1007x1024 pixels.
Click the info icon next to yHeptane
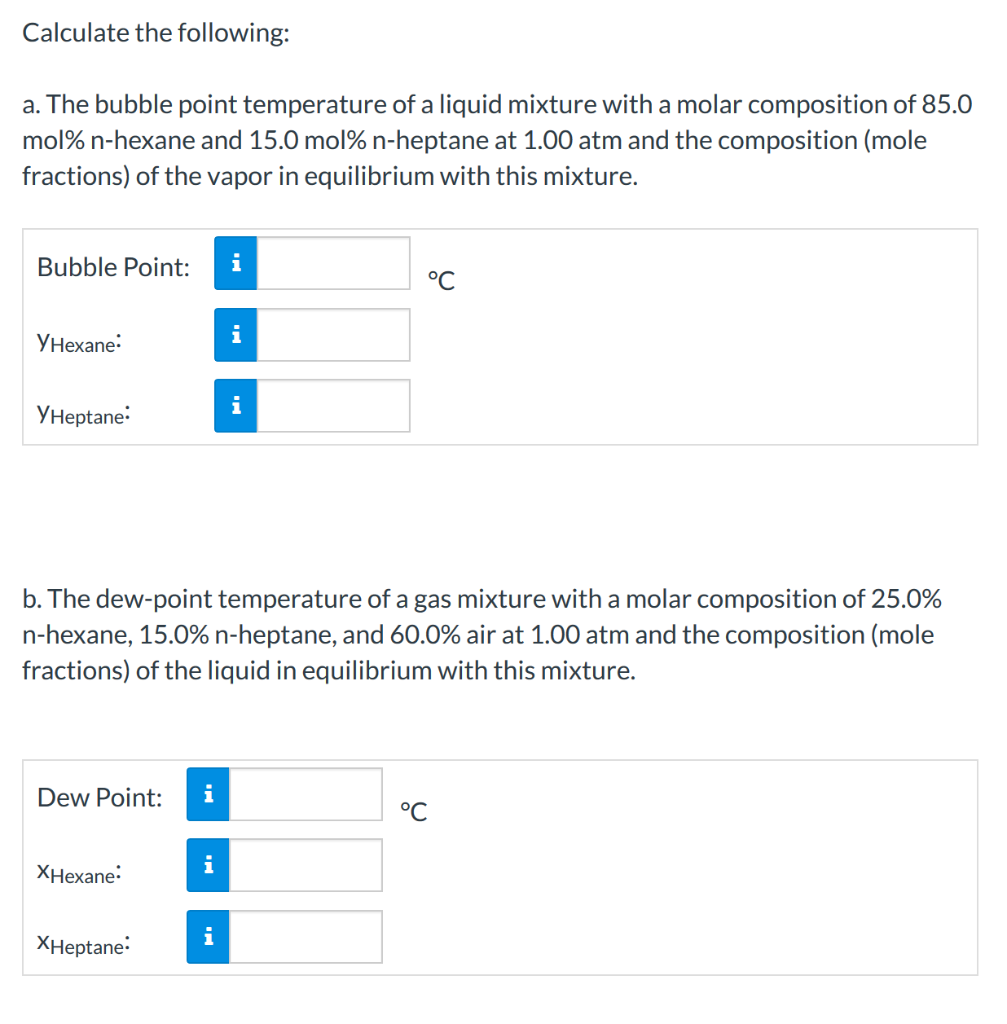(236, 405)
